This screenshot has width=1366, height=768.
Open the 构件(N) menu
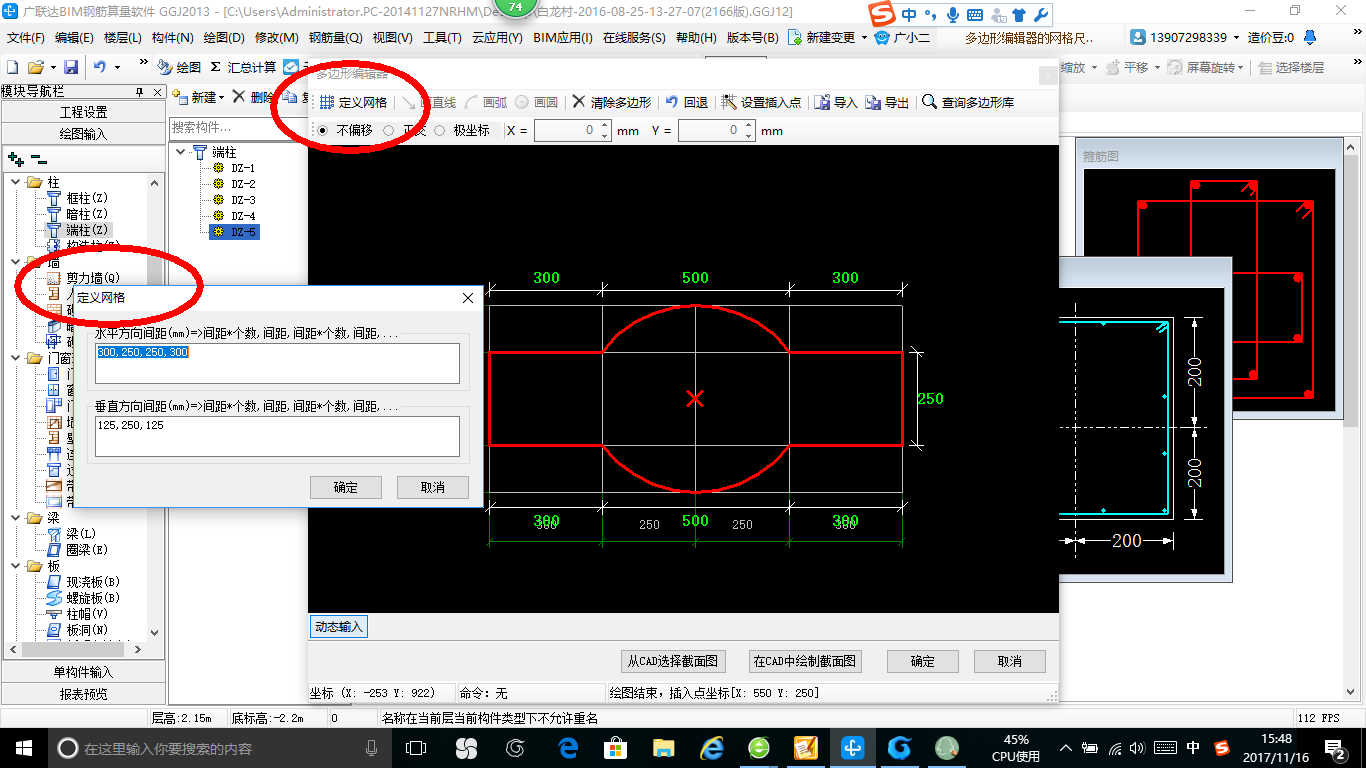172,37
